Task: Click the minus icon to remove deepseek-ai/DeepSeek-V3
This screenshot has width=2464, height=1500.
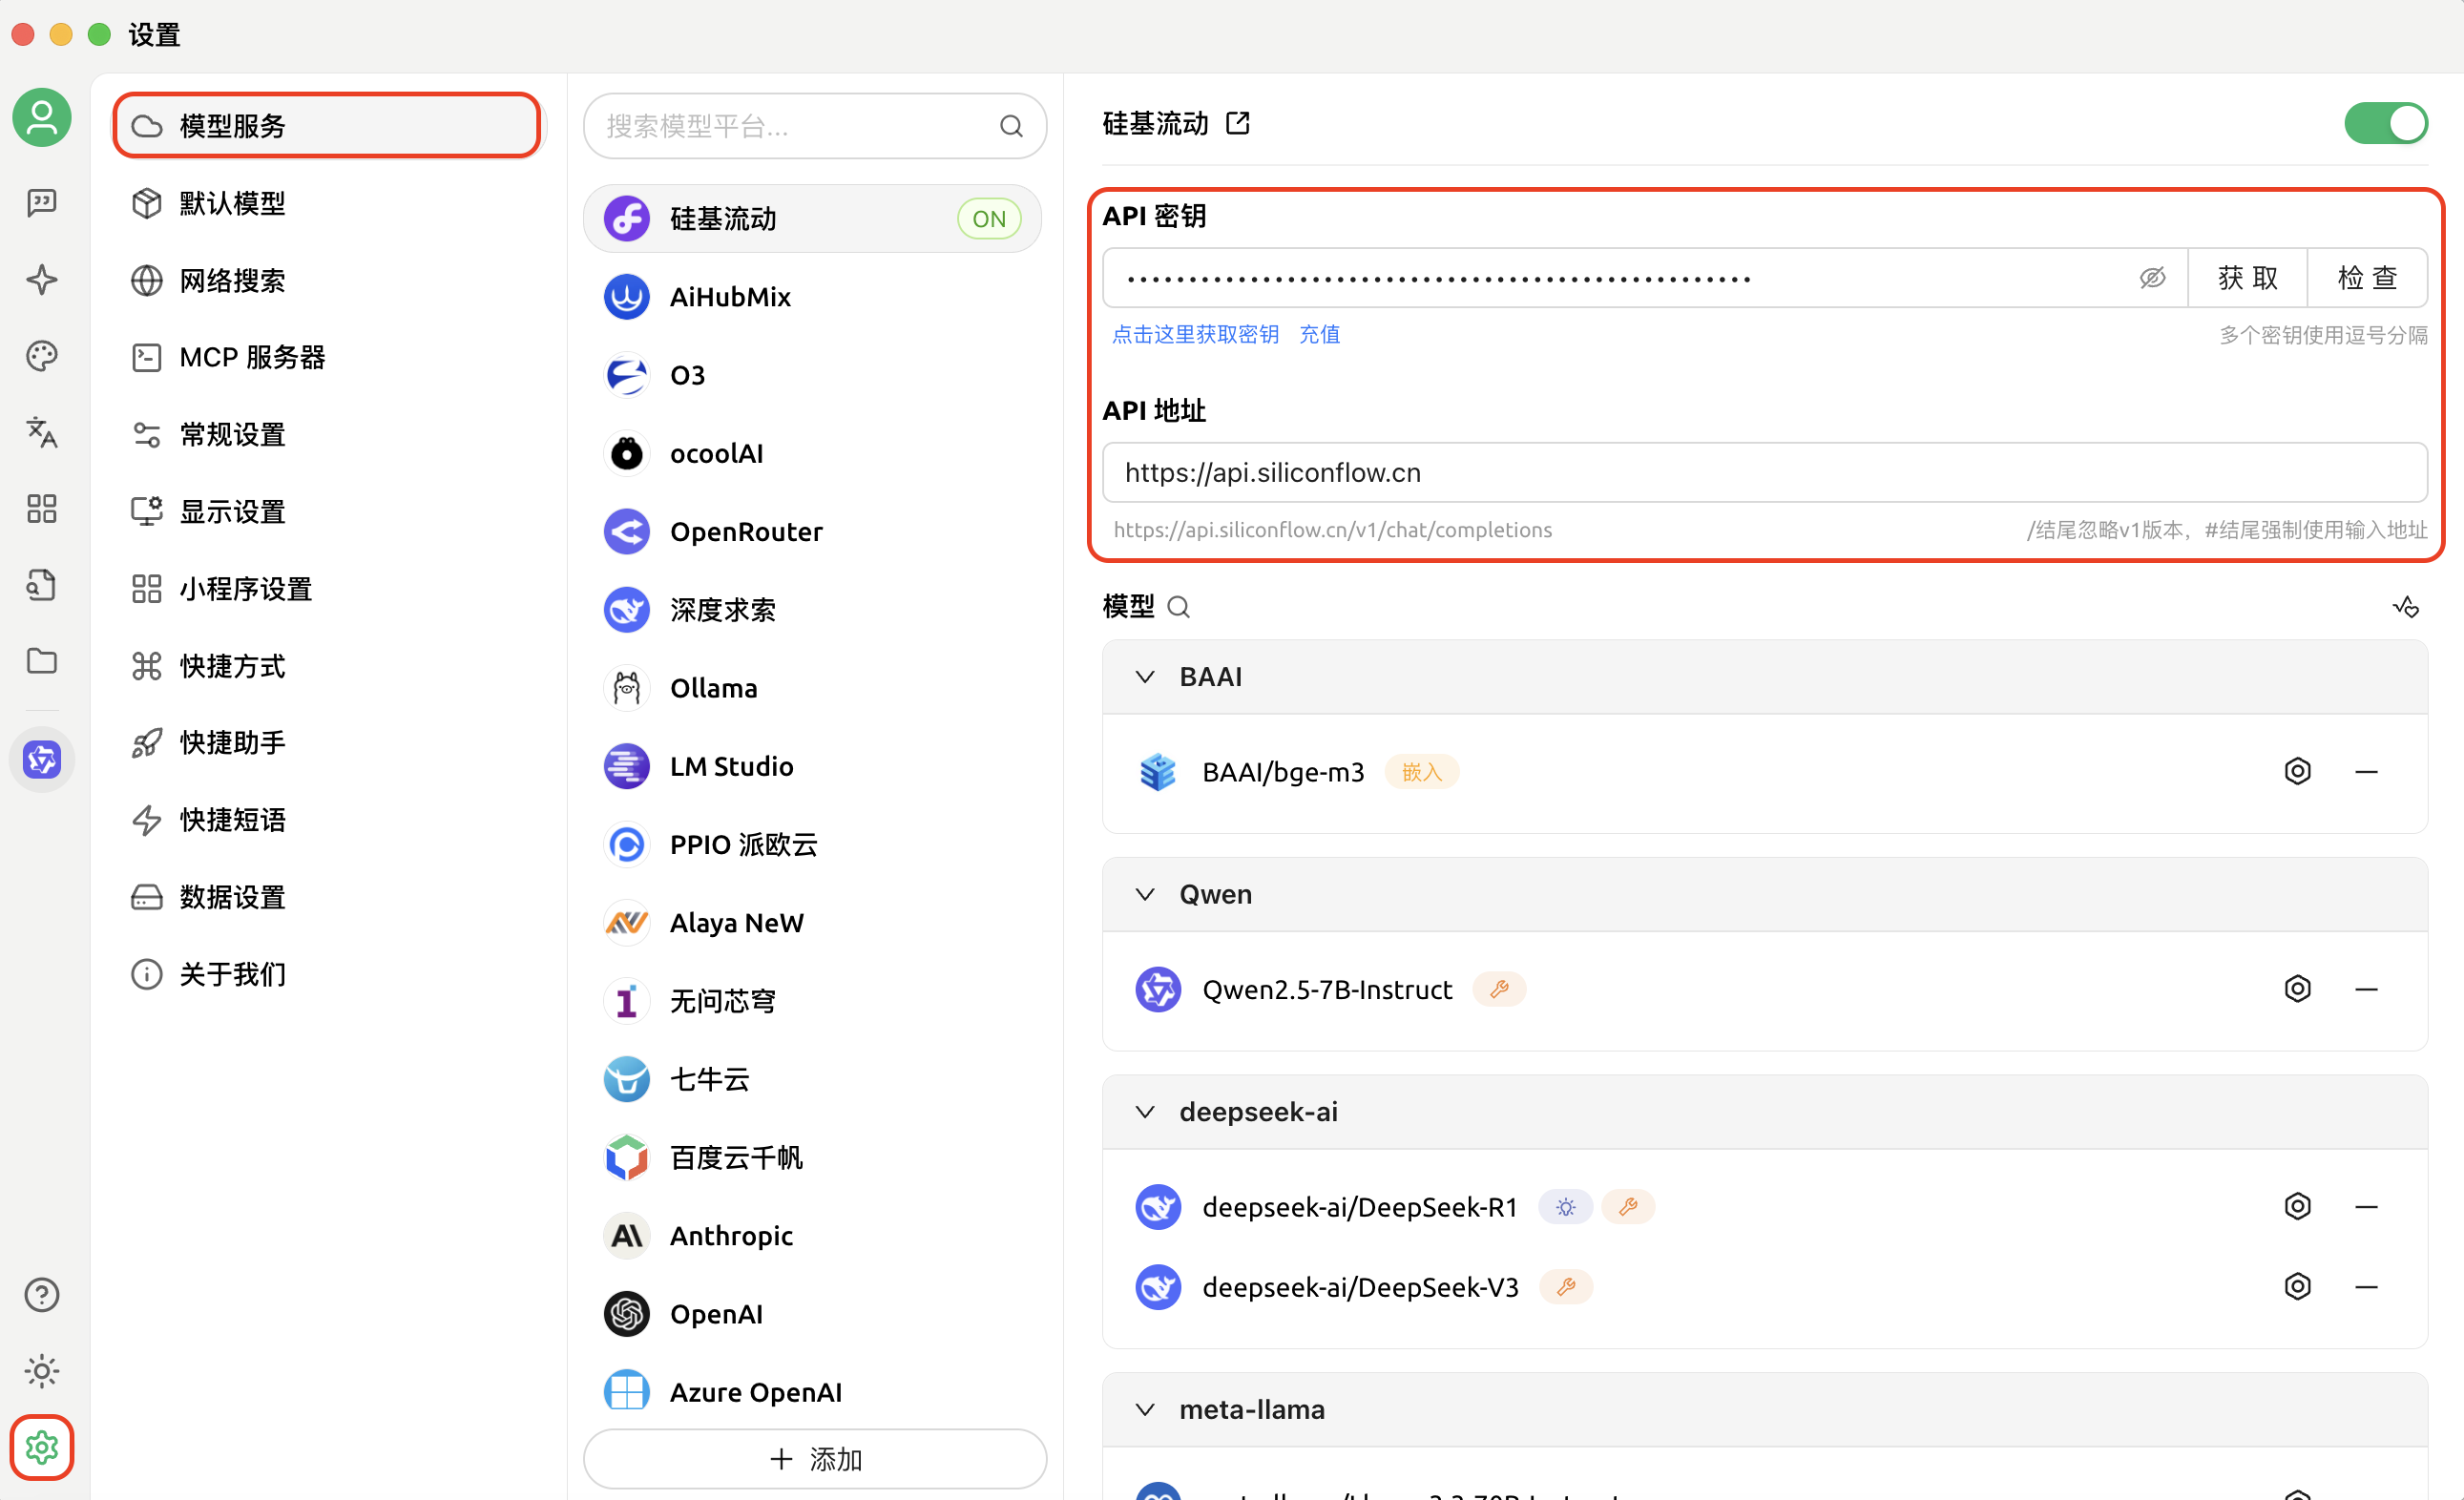Action: click(2367, 1287)
